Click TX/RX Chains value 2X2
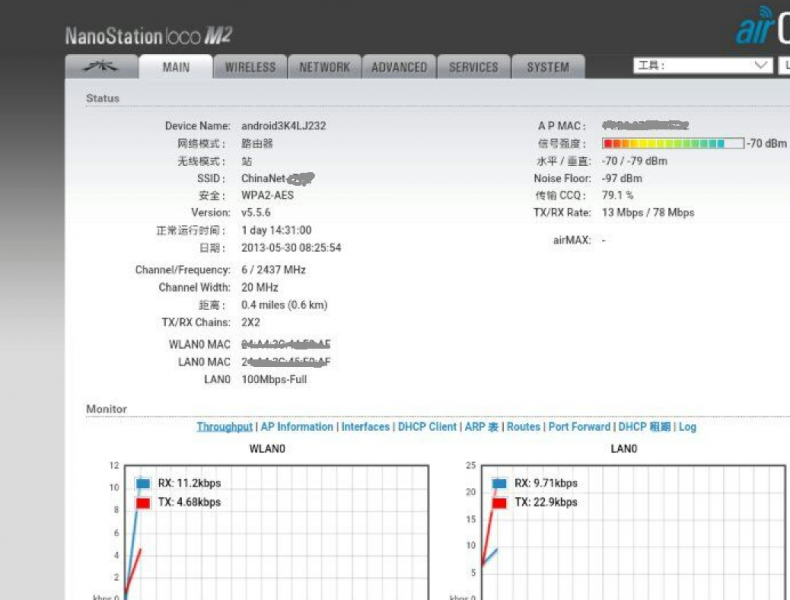This screenshot has height=600, width=790. click(x=251, y=322)
